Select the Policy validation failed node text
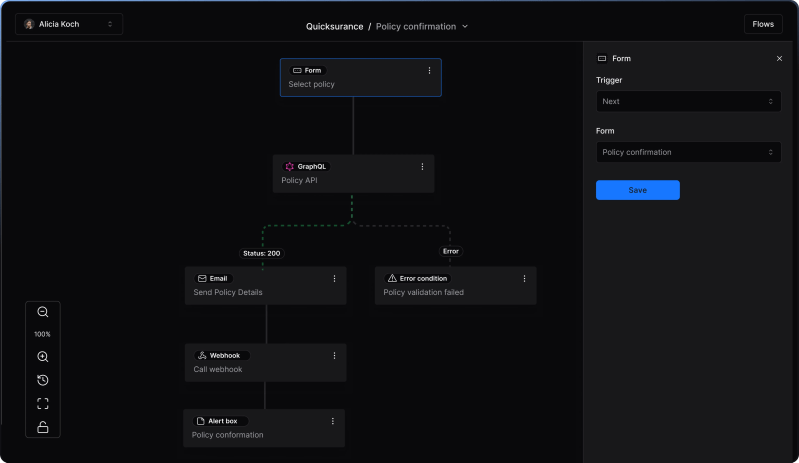The height and width of the screenshot is (463, 799). [x=423, y=292]
